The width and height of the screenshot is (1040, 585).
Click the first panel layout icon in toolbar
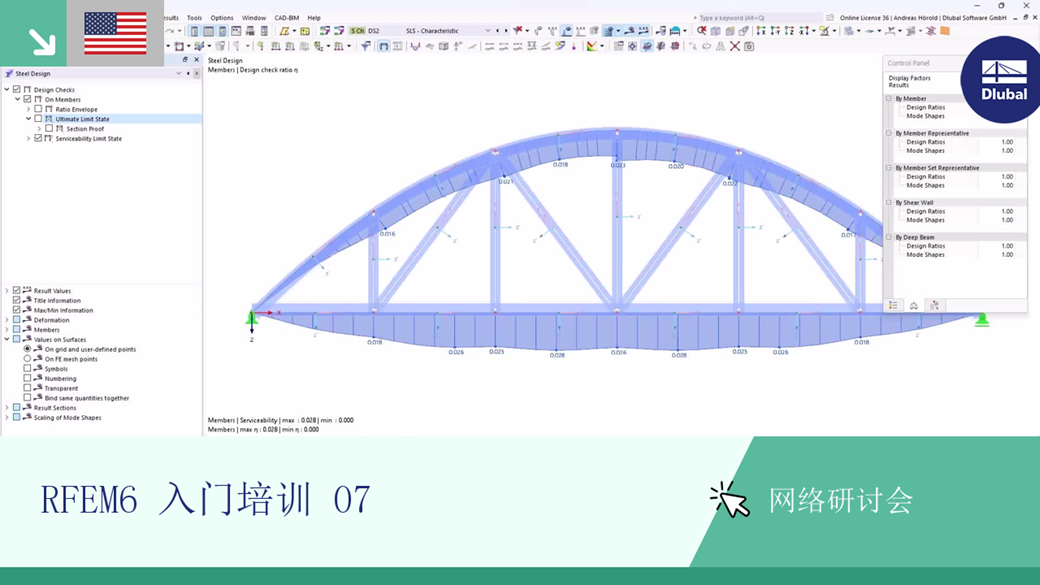point(194,31)
